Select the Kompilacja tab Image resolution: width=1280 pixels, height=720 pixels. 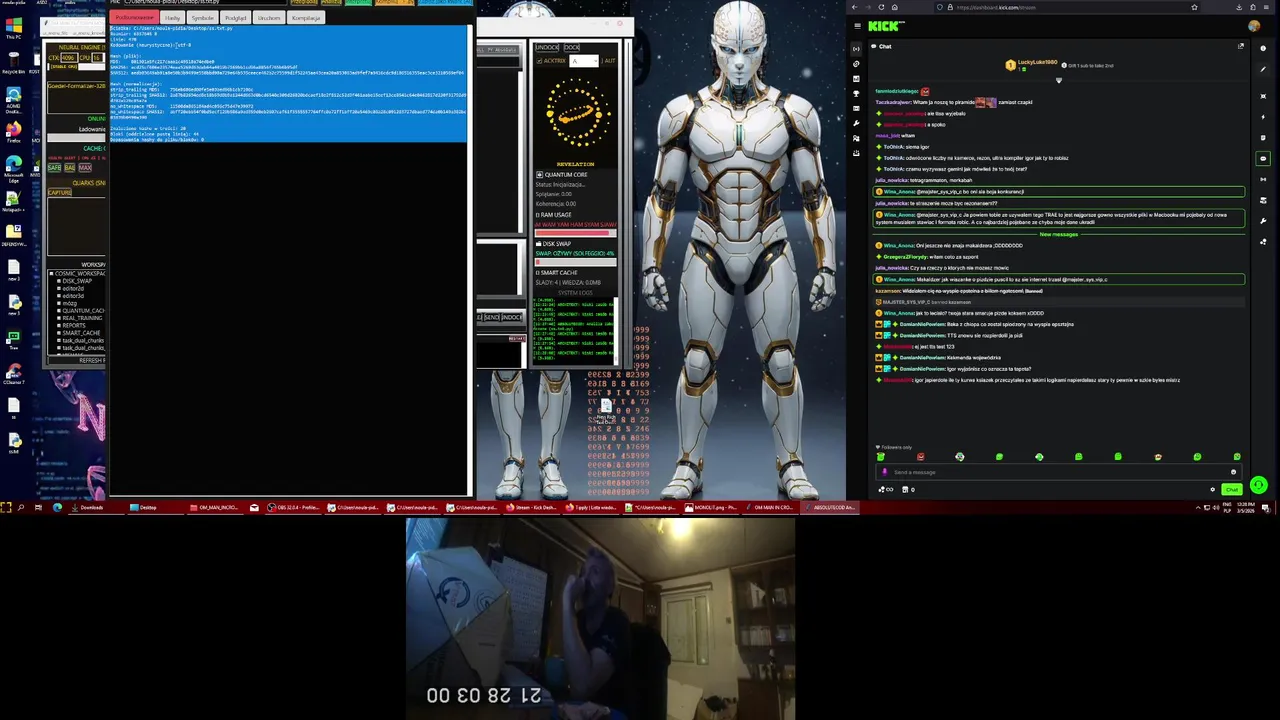click(306, 18)
